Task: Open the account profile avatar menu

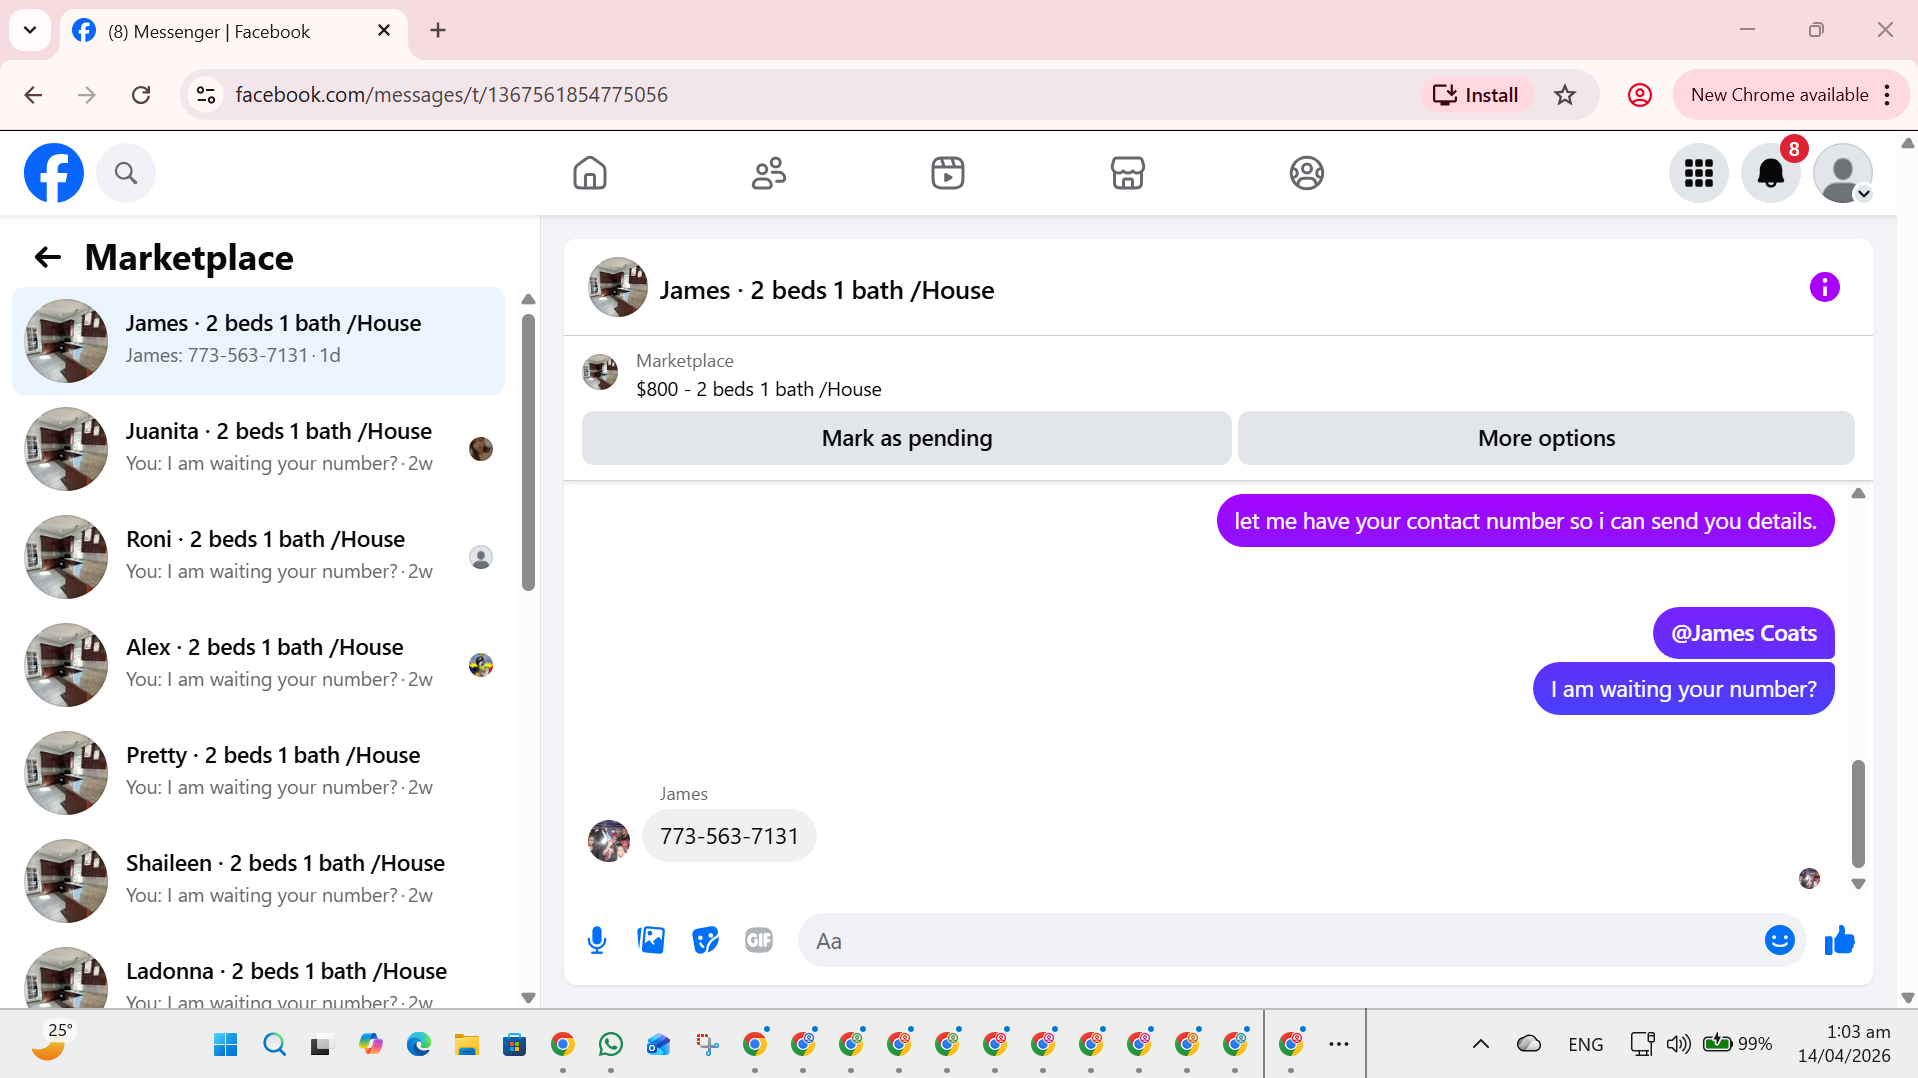Action: click(1842, 173)
